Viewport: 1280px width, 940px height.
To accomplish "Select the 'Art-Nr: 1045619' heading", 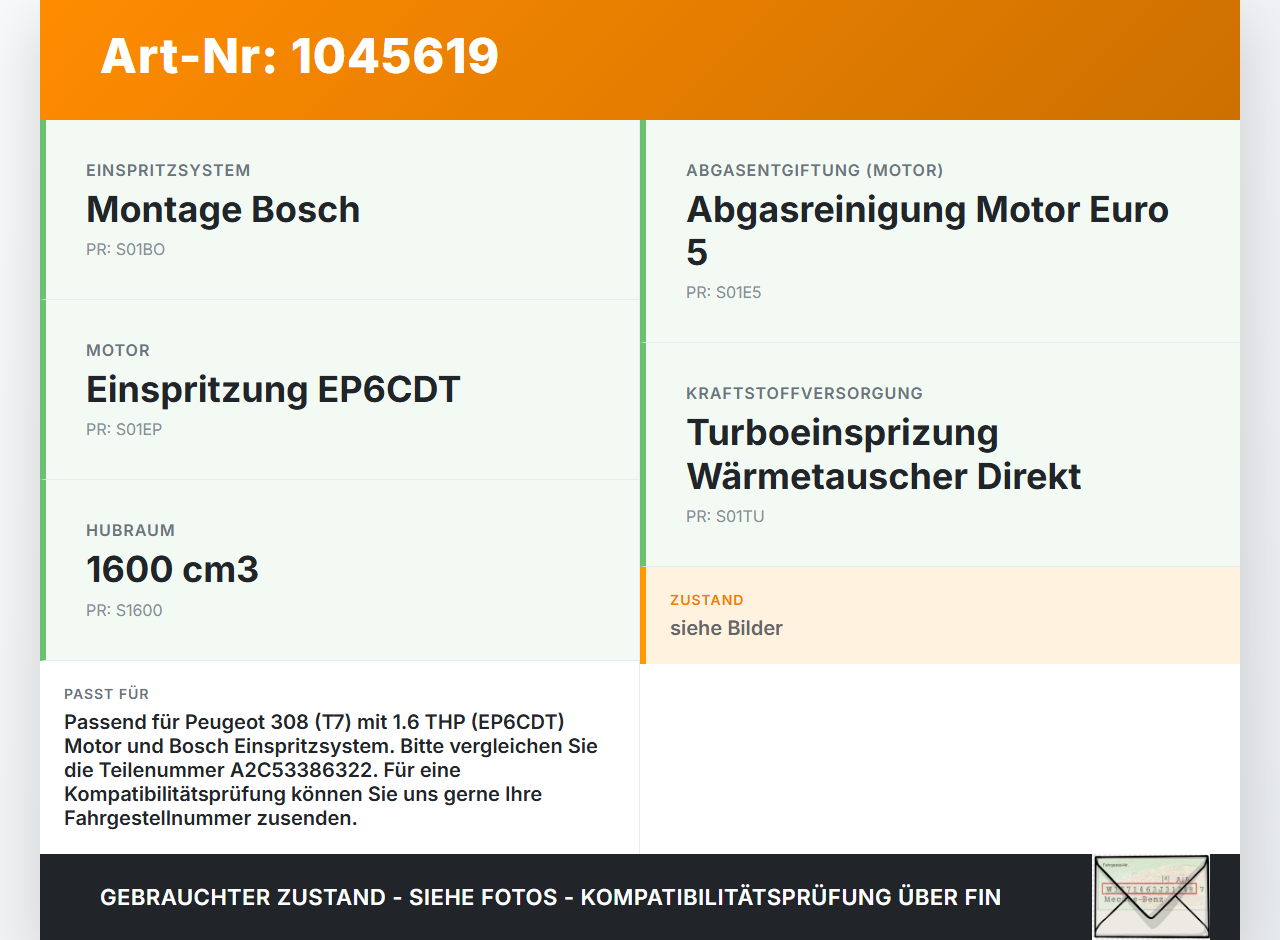I will pos(299,56).
